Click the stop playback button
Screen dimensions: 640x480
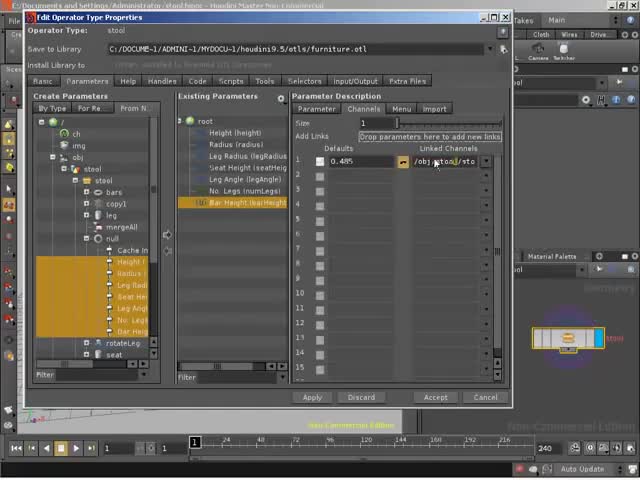pyautogui.click(x=60, y=449)
